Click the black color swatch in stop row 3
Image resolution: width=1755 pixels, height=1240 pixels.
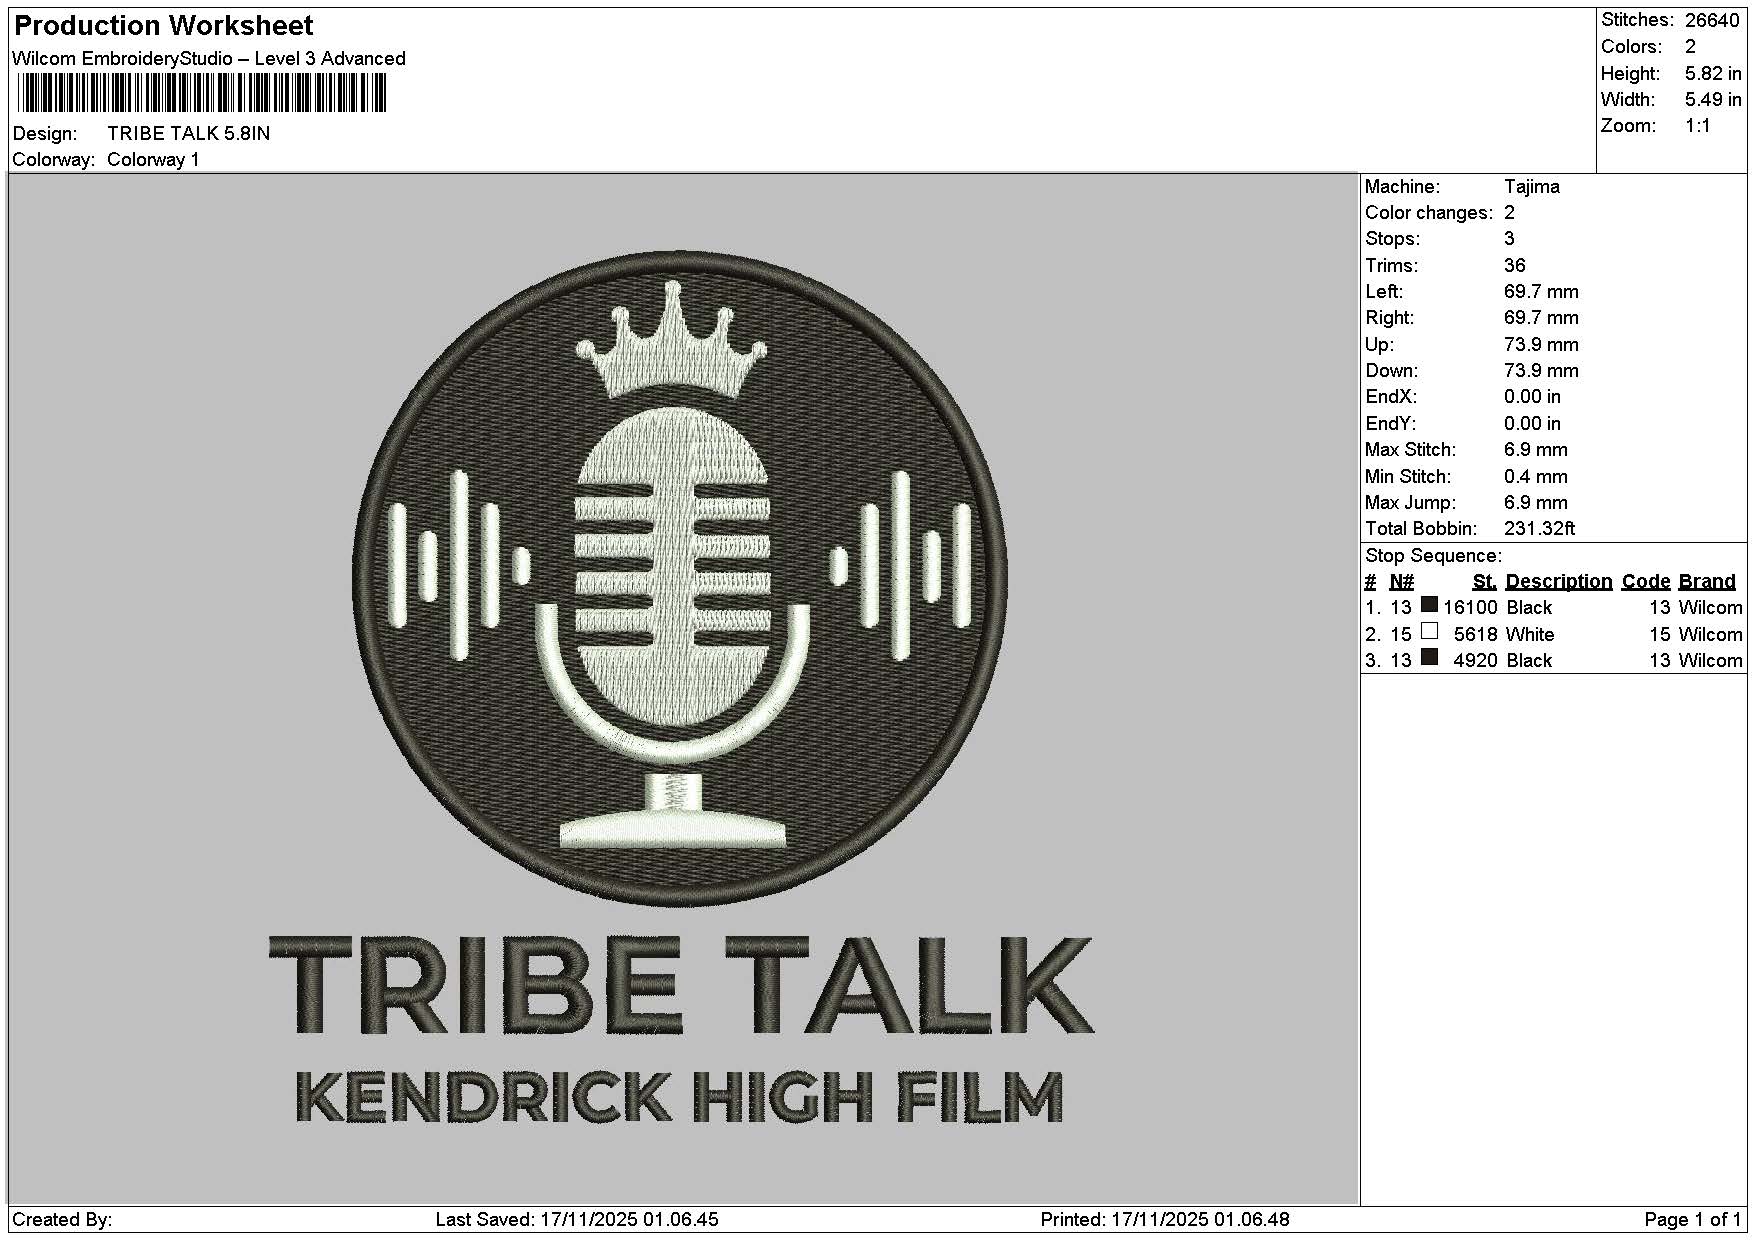click(1429, 657)
